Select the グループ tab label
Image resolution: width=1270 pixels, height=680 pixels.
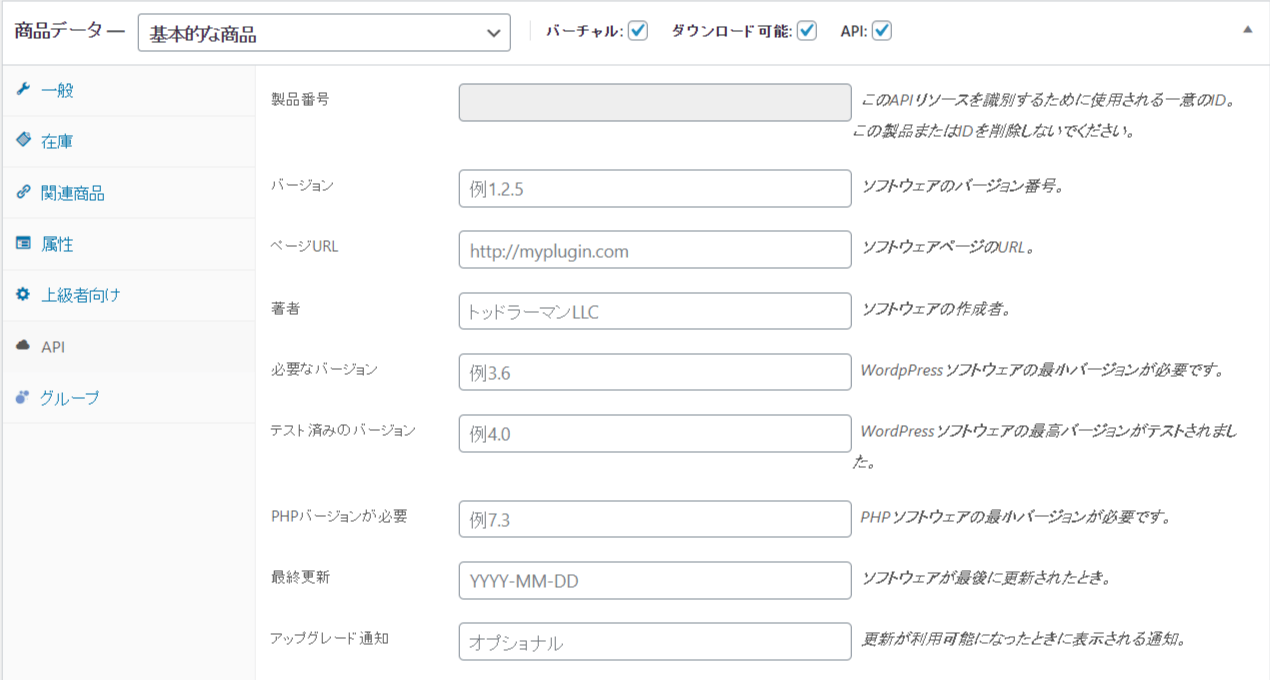70,398
